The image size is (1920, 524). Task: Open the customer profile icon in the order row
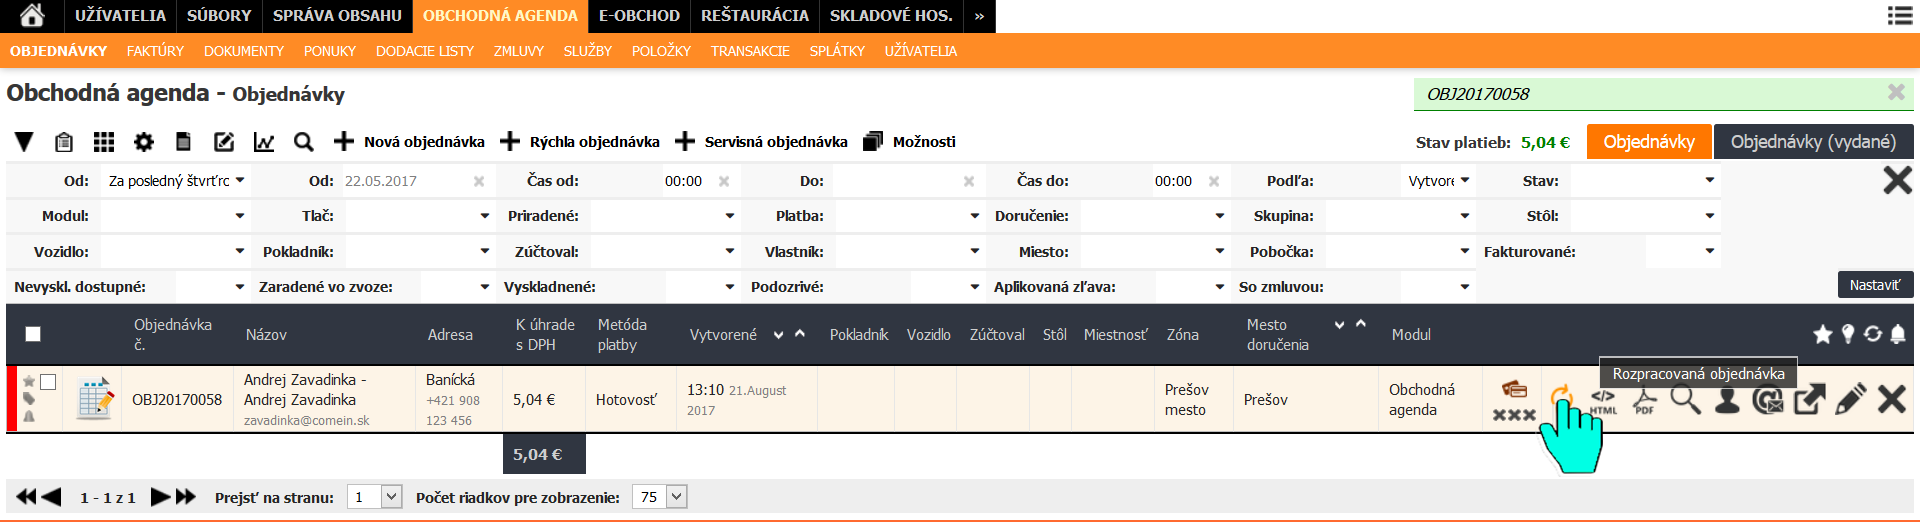click(1727, 399)
